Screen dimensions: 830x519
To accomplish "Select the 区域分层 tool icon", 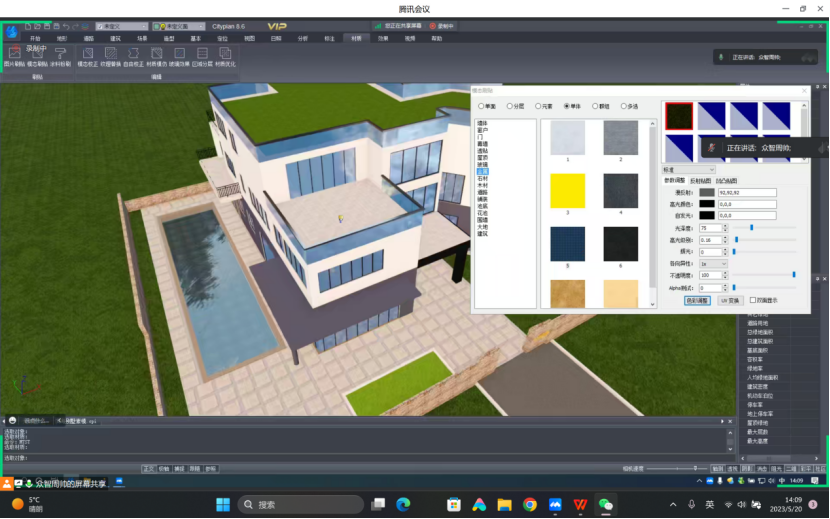I will tap(203, 53).
